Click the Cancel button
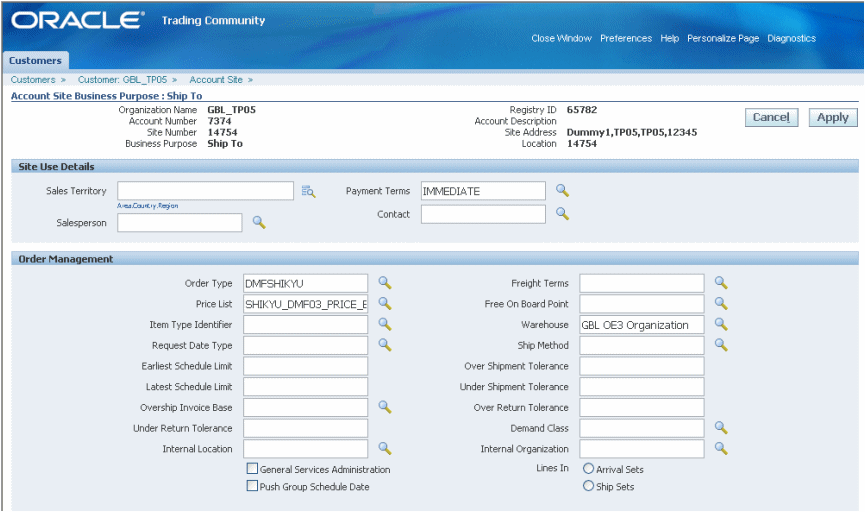Screen dimensions: 865x512 point(771,118)
